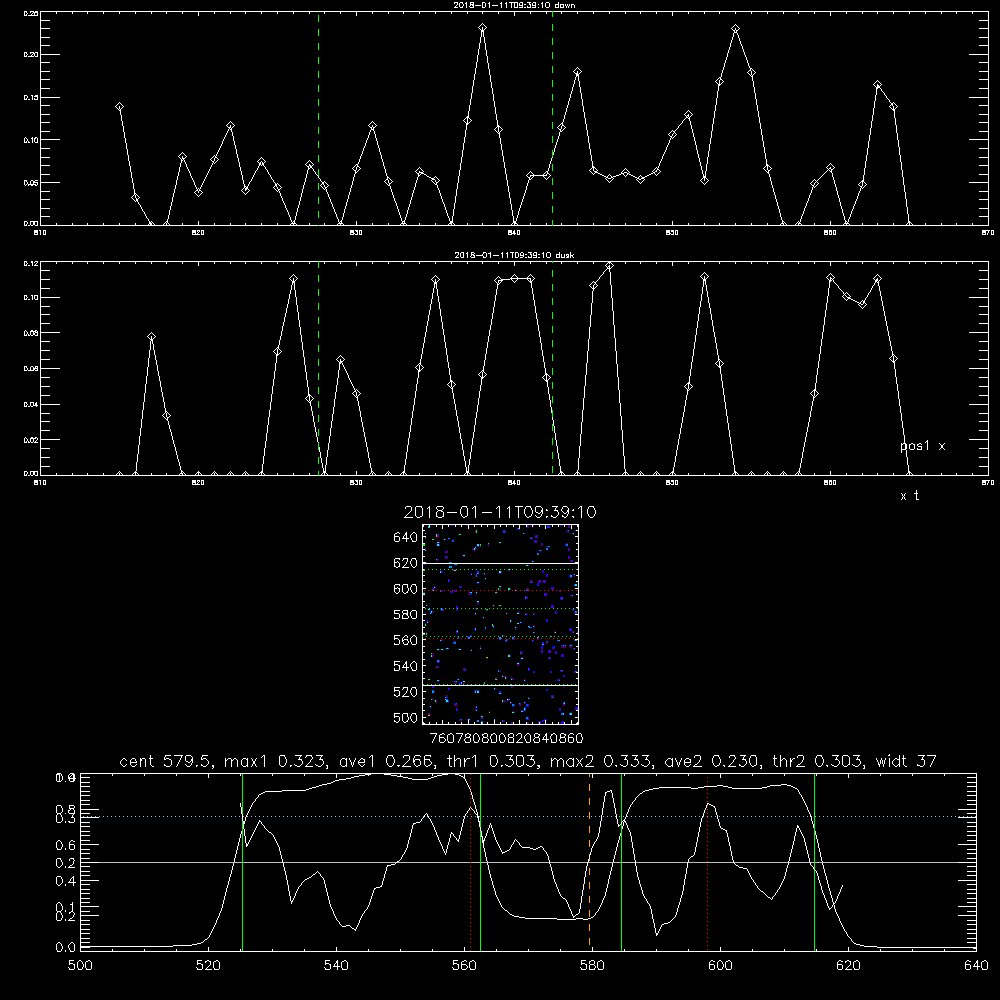The image size is (1000, 1000).
Task: Click bottom plot x-axis label 520
Action: click(x=208, y=965)
